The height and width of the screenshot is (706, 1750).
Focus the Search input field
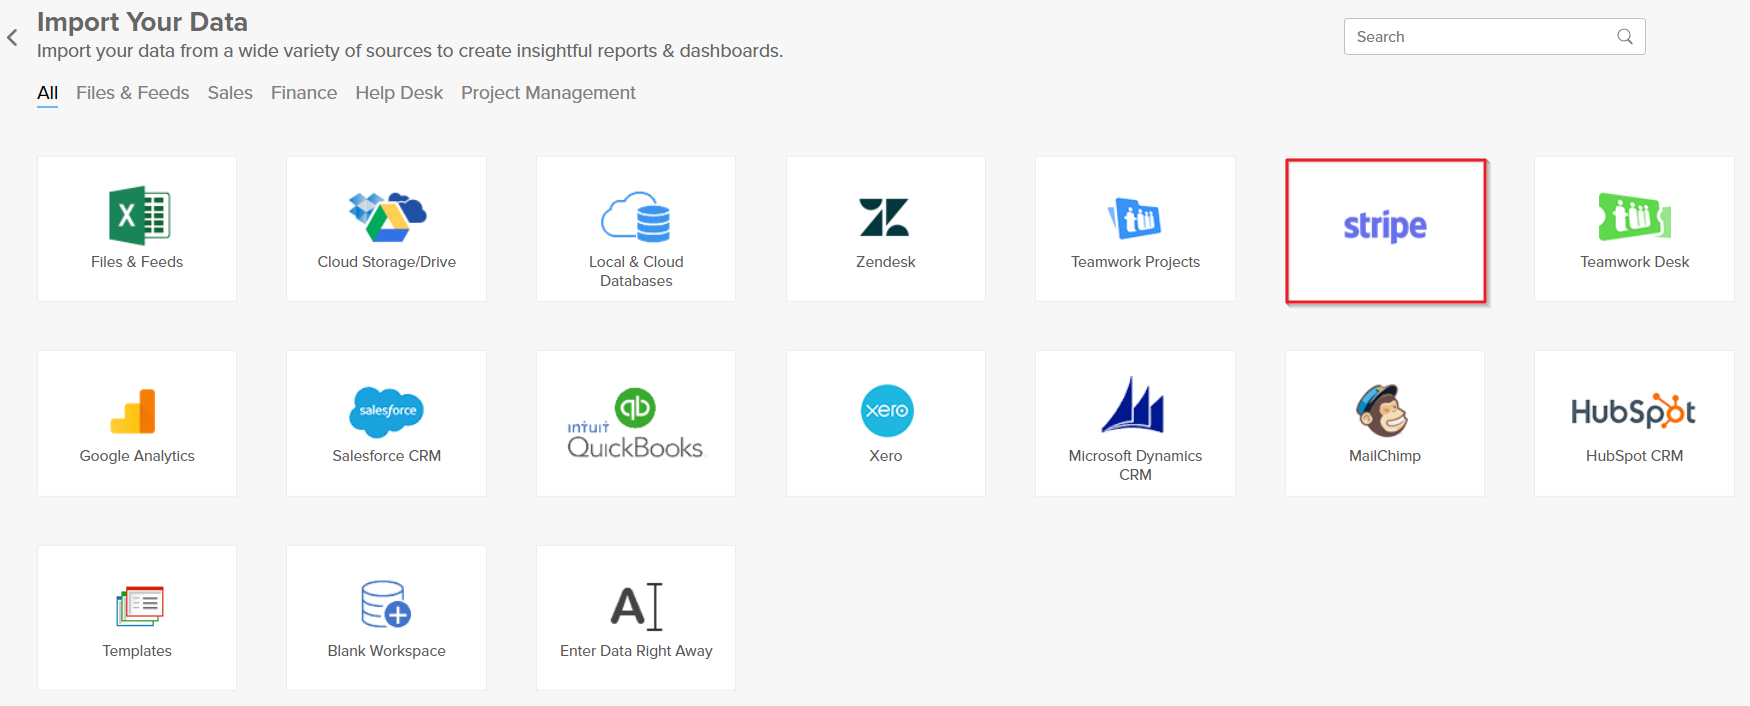(1494, 37)
